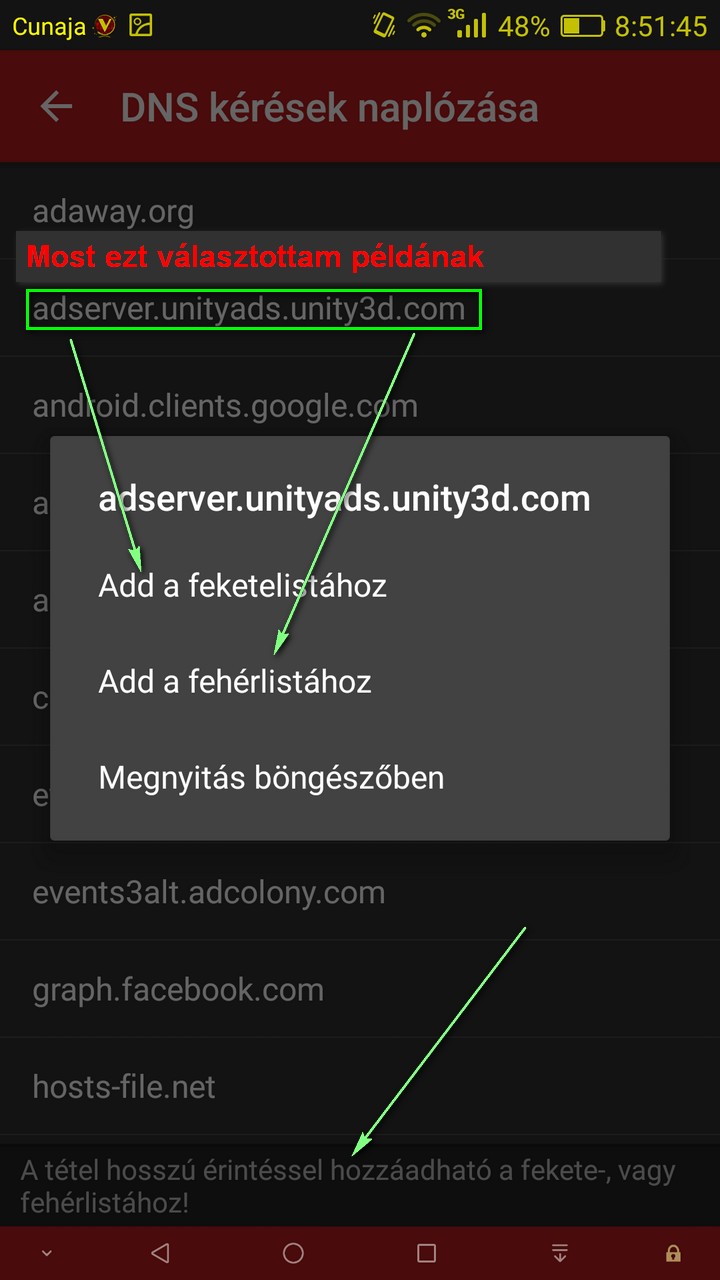The height and width of the screenshot is (1280, 720).
Task: Tap the image notification icon in status bar
Action: pos(141,26)
